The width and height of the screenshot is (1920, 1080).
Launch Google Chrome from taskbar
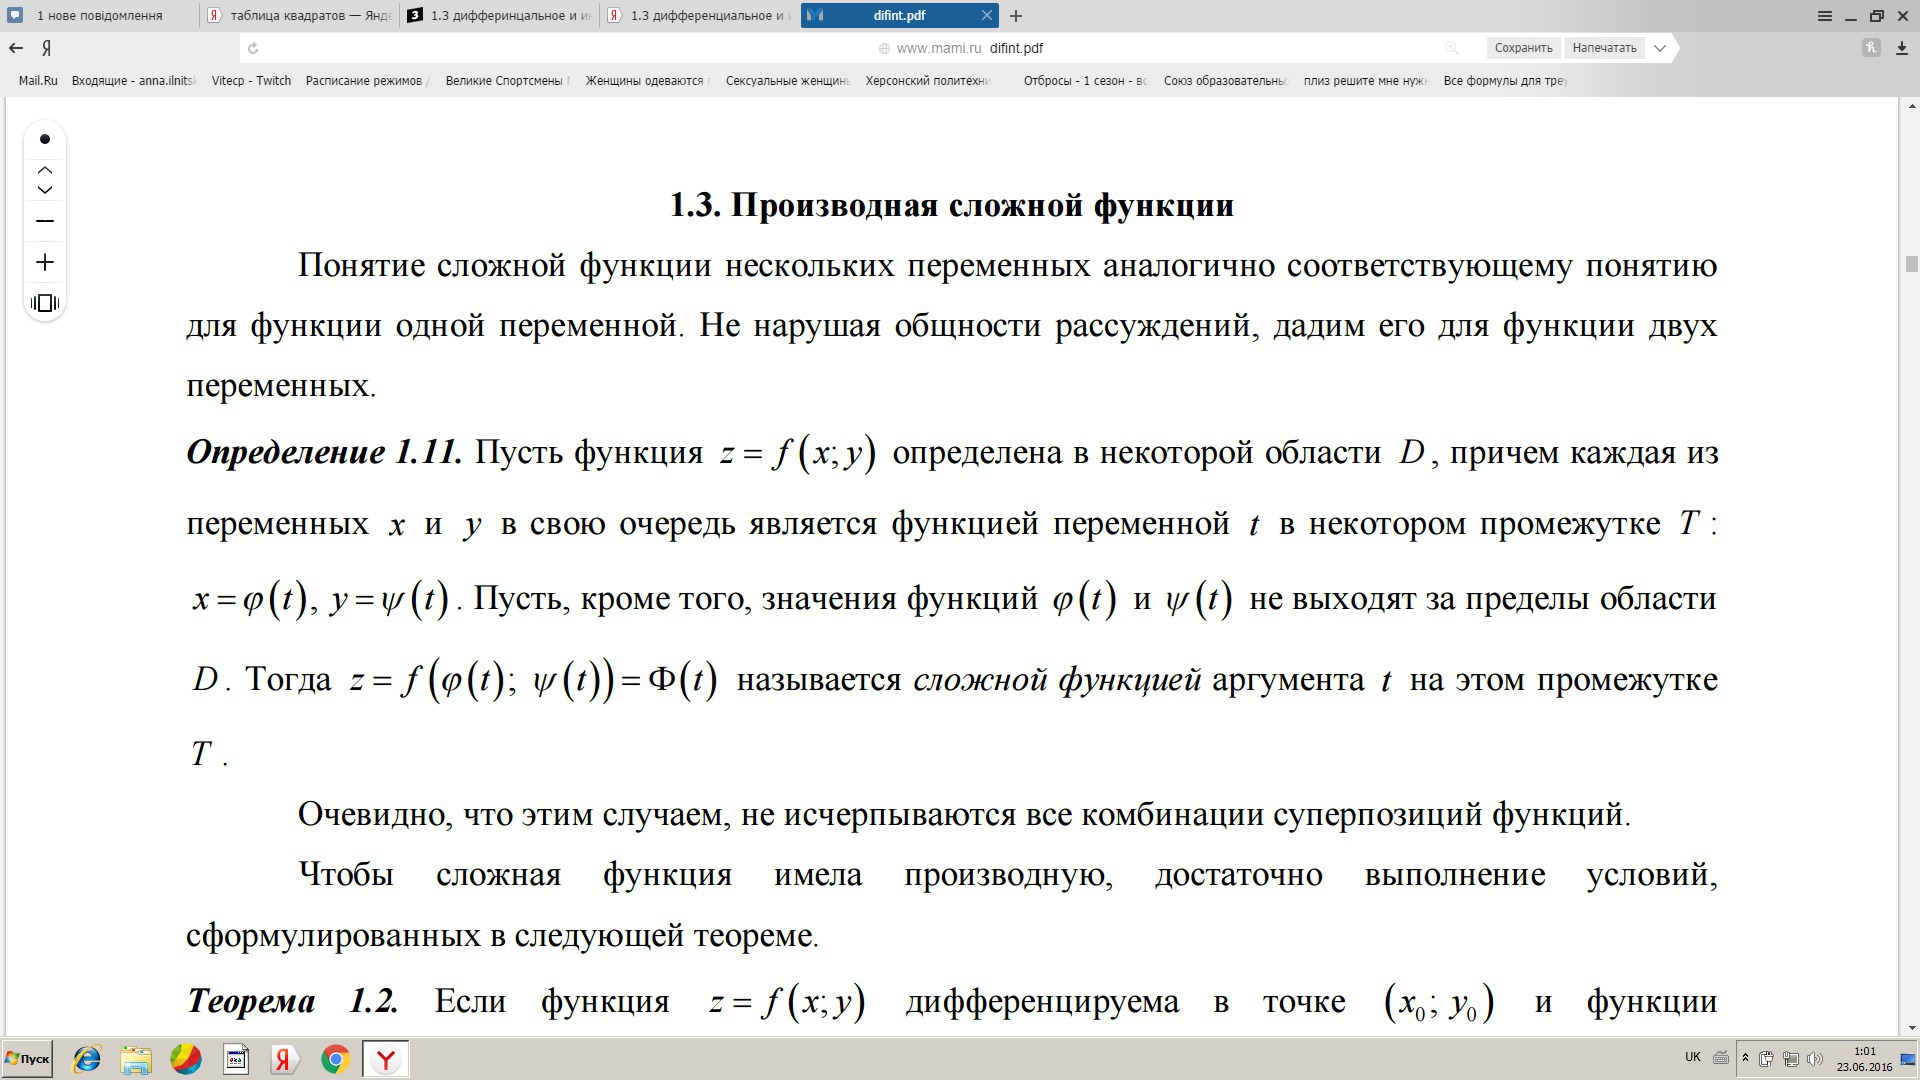(x=335, y=1059)
